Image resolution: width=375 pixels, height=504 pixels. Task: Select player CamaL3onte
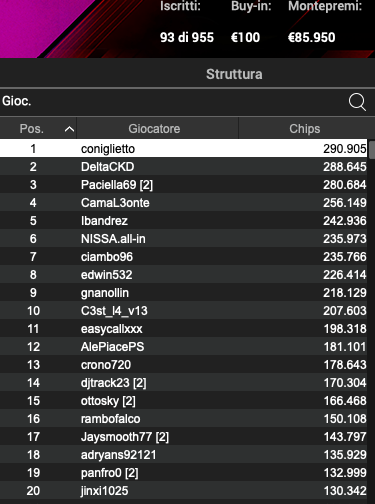click(x=115, y=203)
